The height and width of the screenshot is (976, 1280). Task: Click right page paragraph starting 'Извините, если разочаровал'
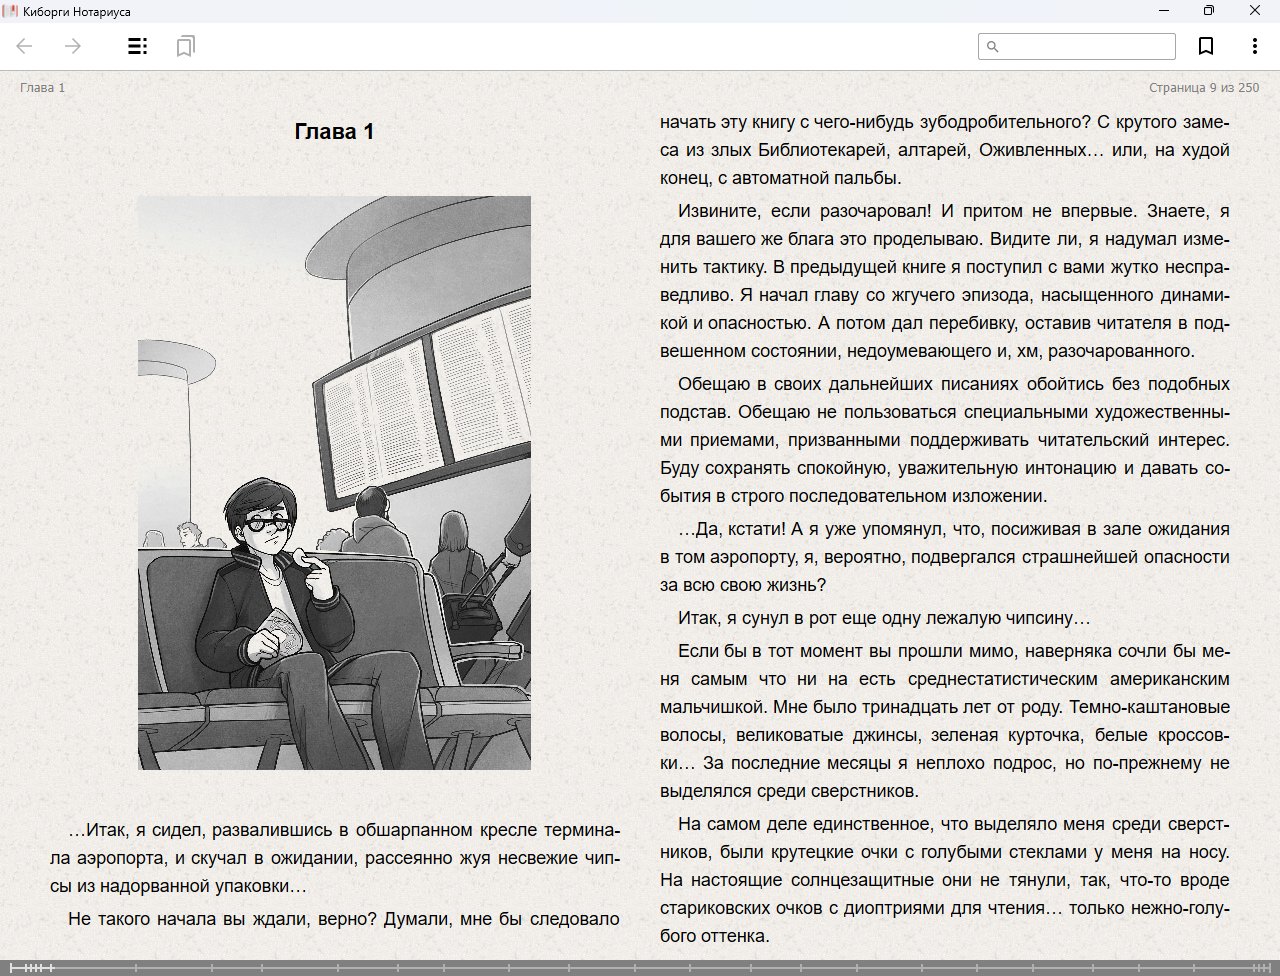[x=944, y=281]
